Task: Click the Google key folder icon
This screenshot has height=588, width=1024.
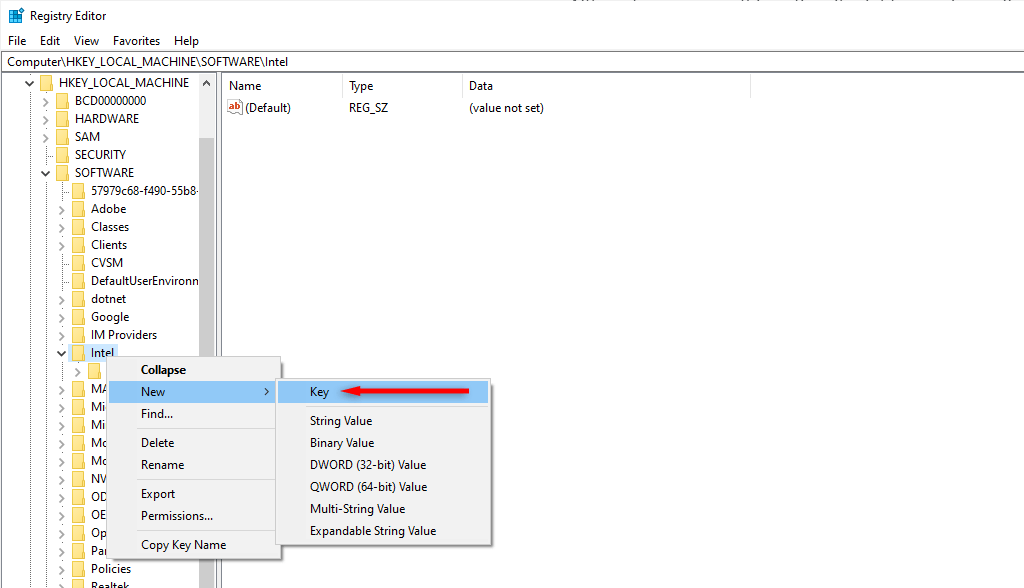Action: coord(78,317)
